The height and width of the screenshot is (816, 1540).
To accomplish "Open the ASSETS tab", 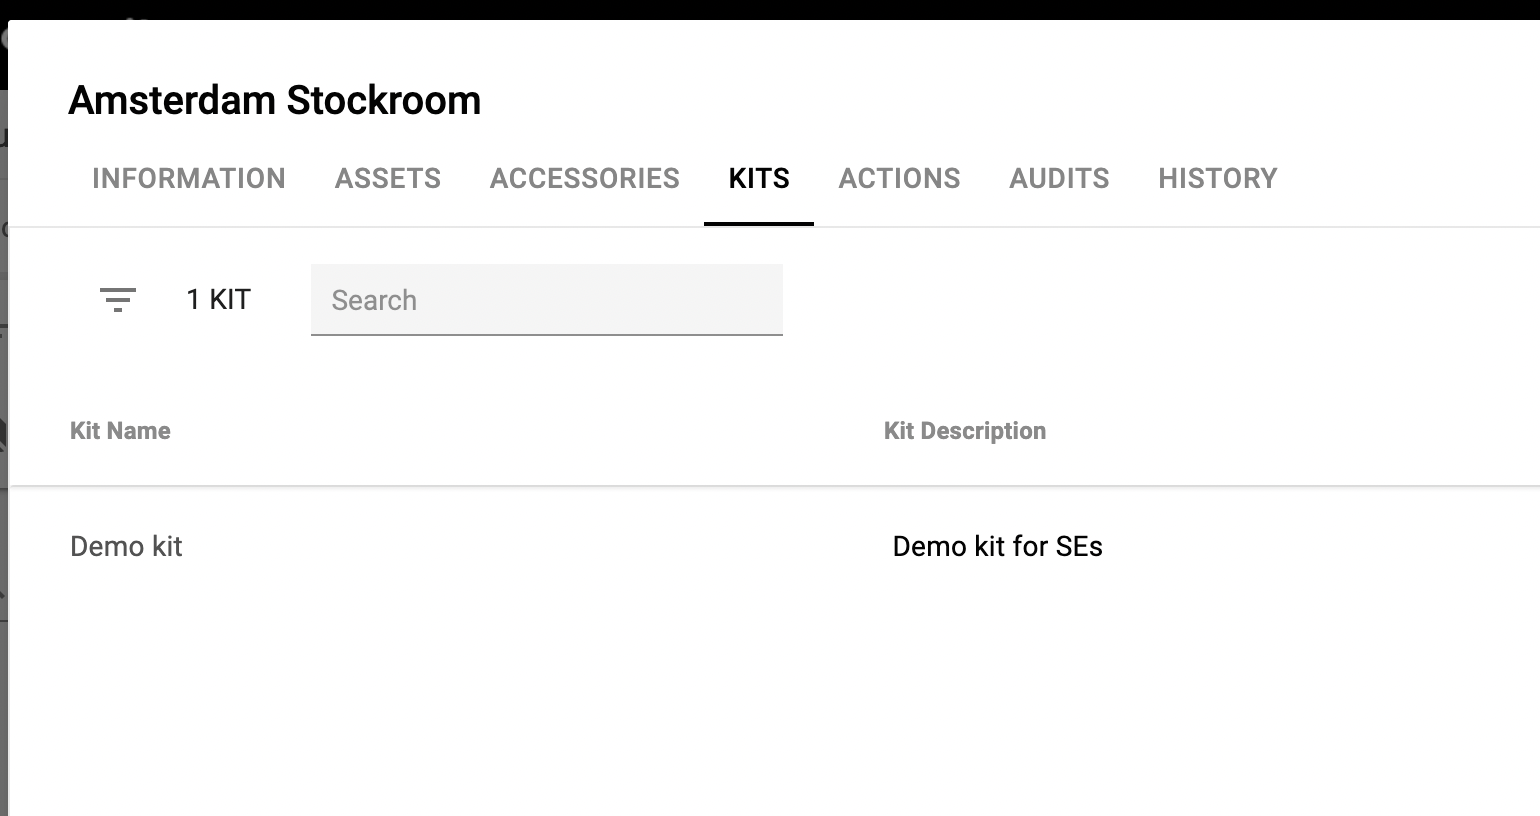I will pyautogui.click(x=388, y=179).
